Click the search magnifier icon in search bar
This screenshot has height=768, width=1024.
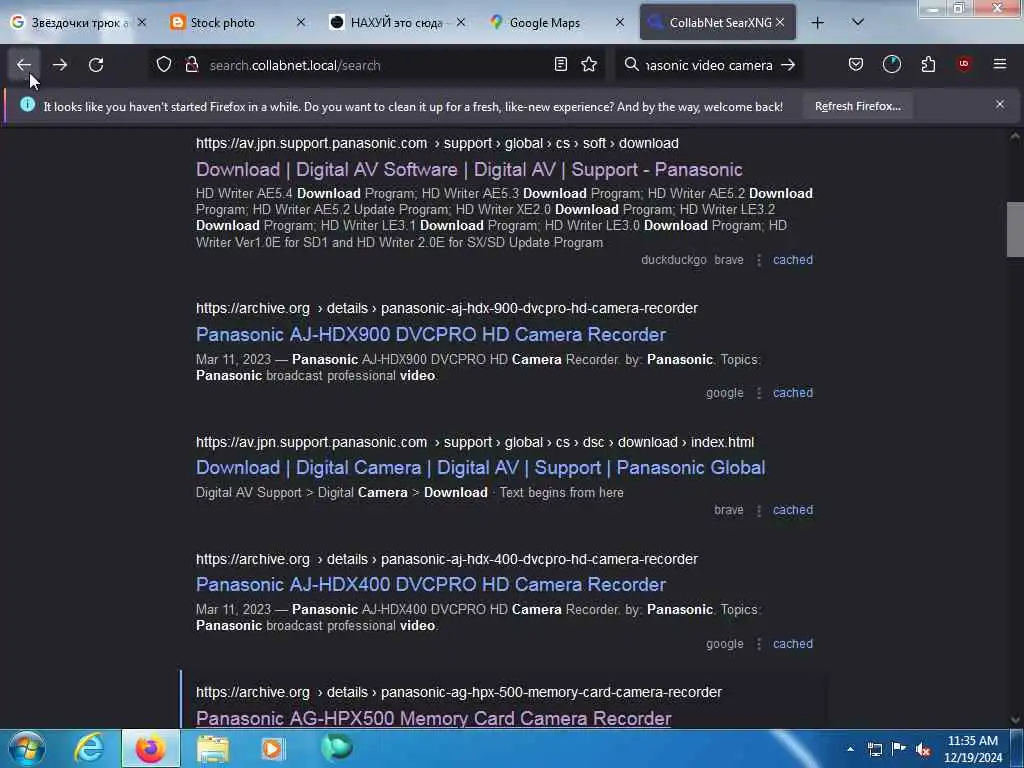(x=632, y=65)
